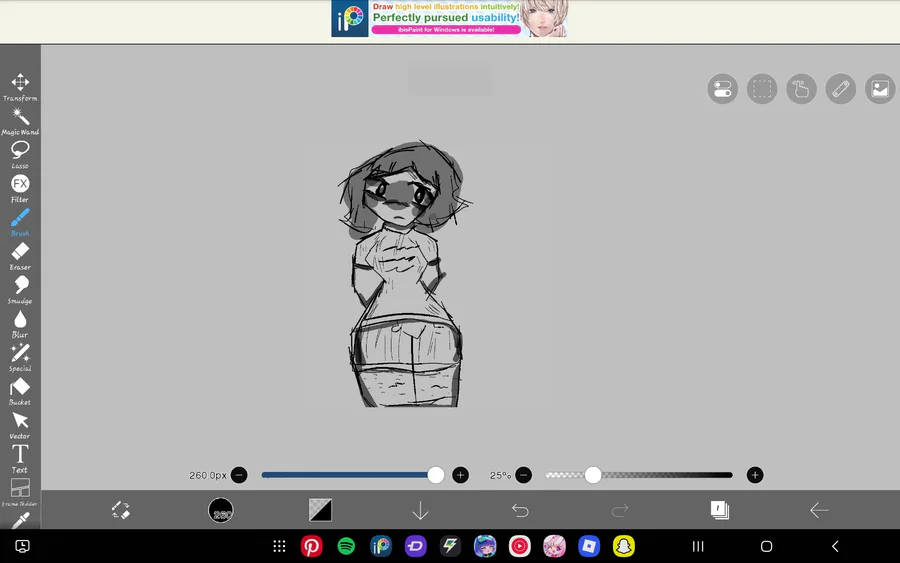
Task: Open the screen capture taskbar icon
Action: tap(22, 546)
